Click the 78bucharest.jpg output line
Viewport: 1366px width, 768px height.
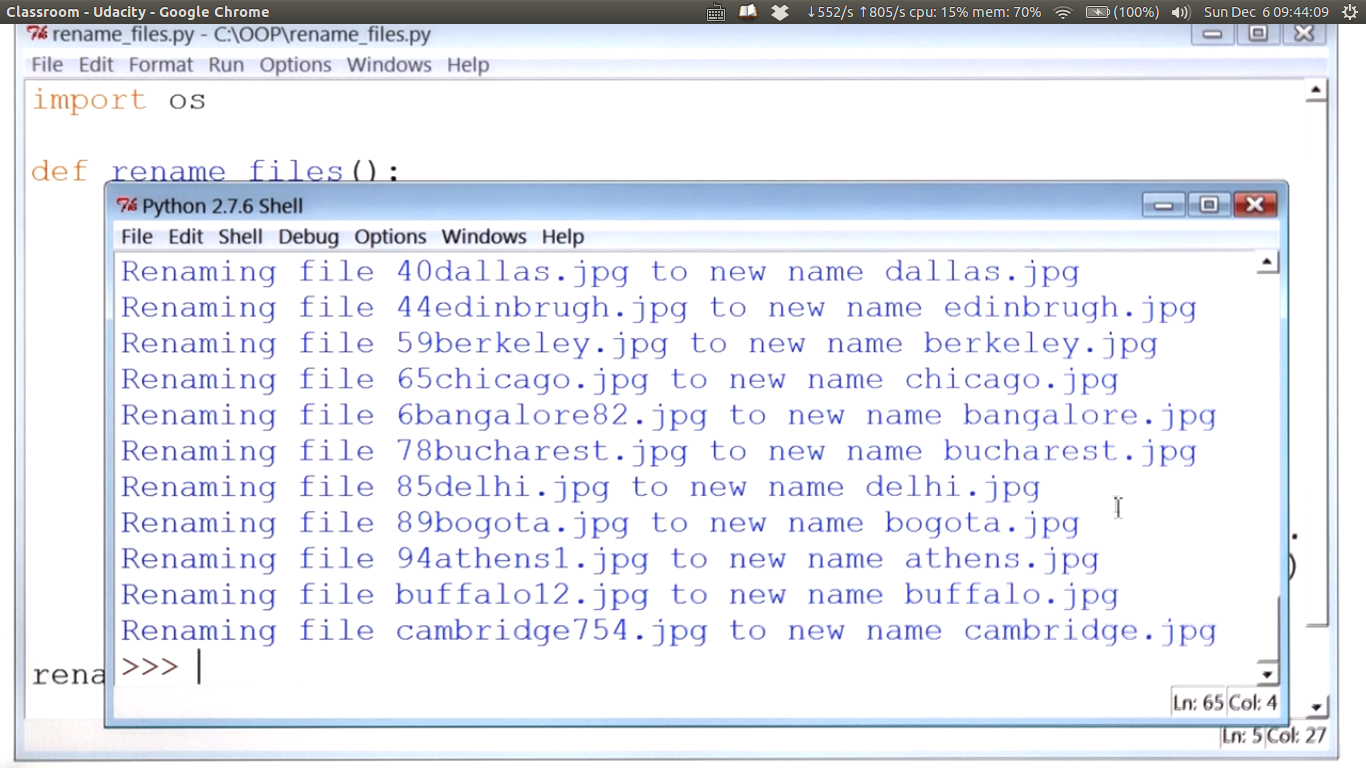click(659, 452)
